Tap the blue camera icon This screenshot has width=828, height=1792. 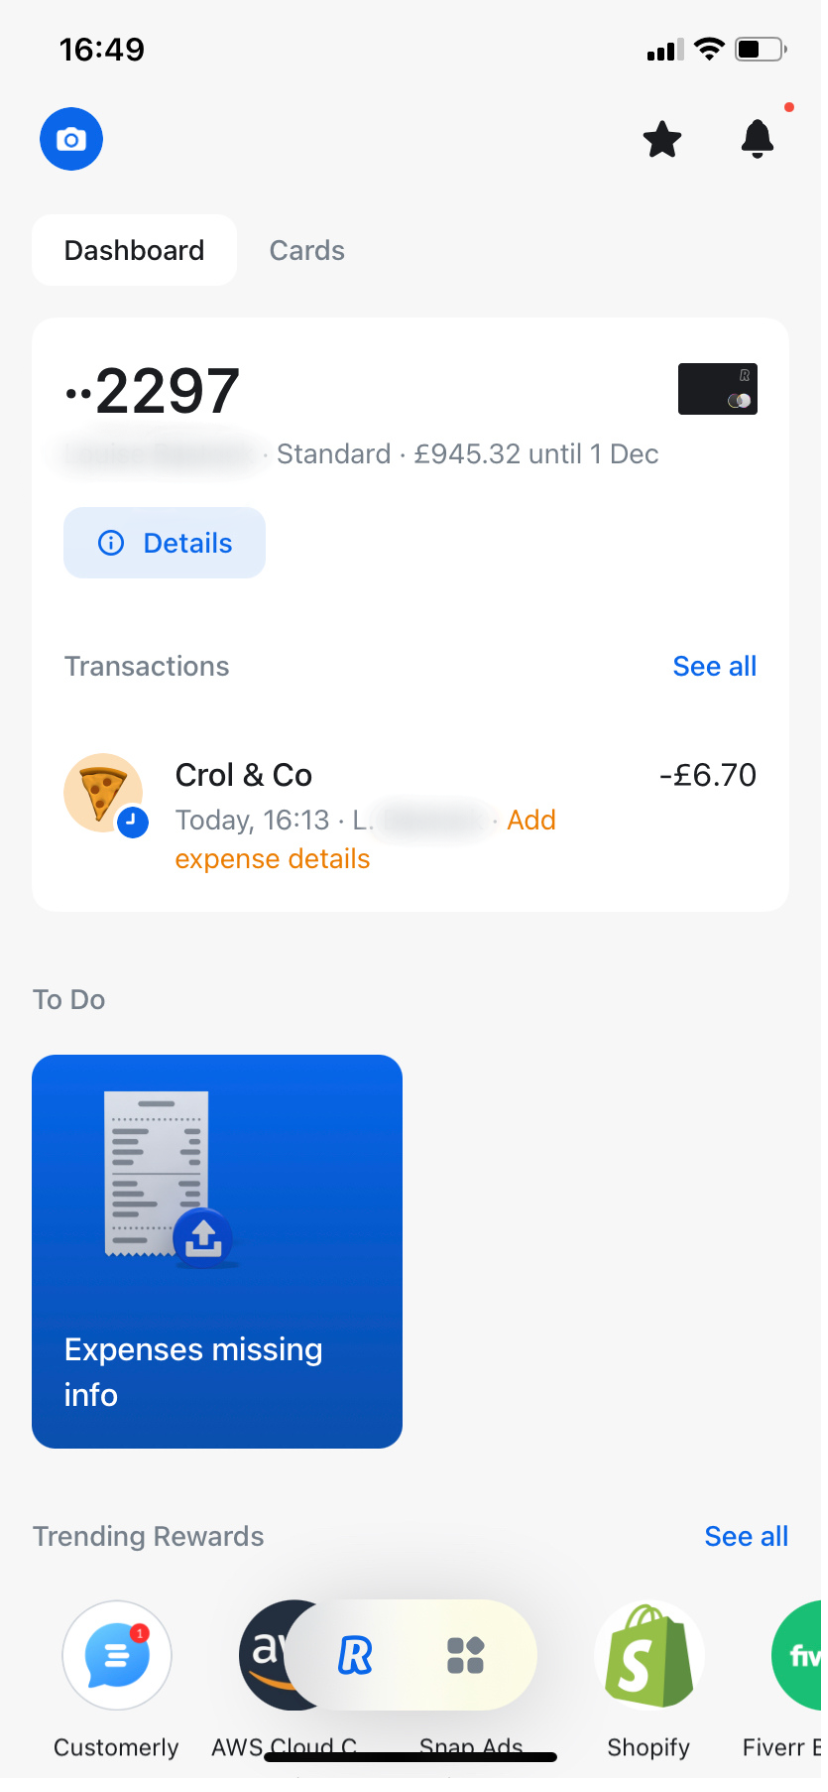click(x=71, y=139)
